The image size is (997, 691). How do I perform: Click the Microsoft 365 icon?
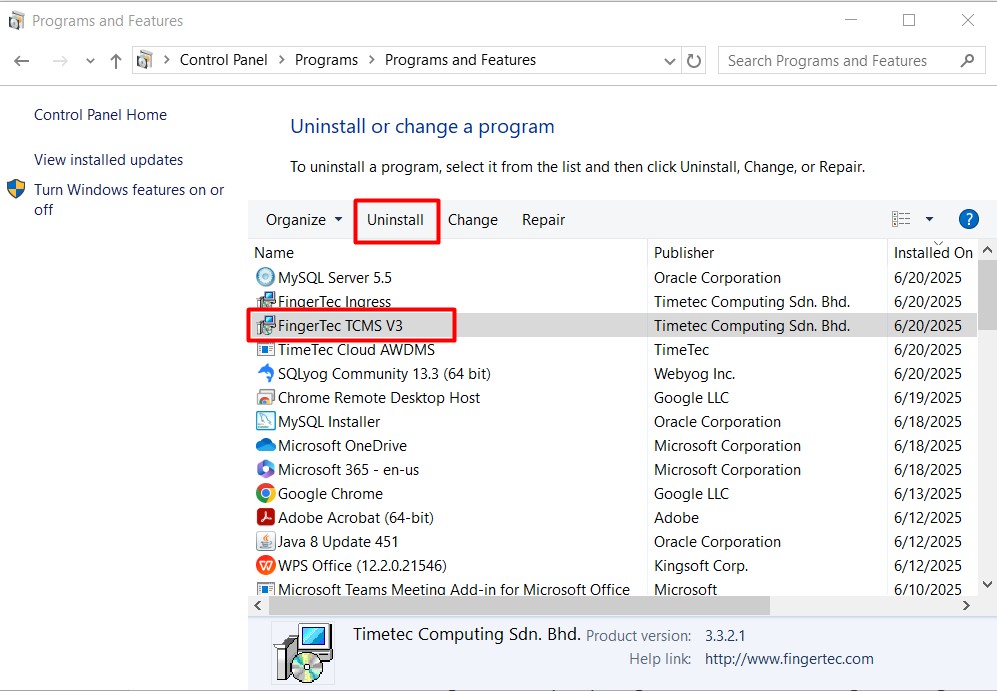coord(265,470)
